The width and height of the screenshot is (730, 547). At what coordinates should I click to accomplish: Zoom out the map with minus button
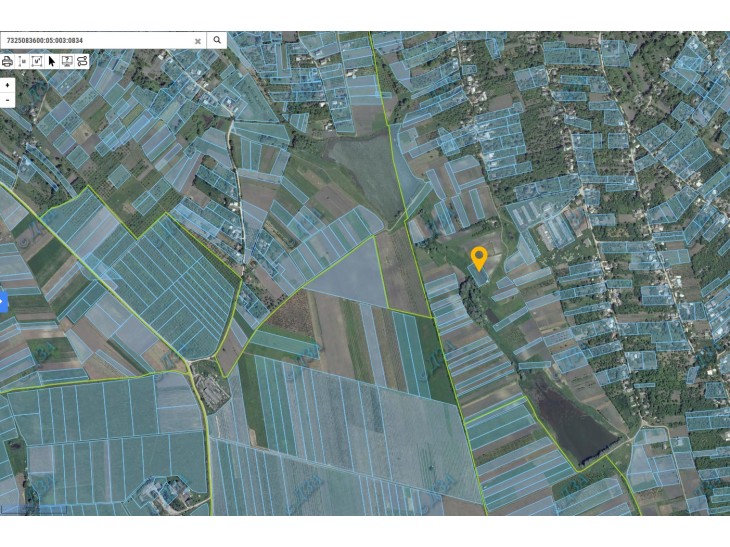(x=7, y=100)
